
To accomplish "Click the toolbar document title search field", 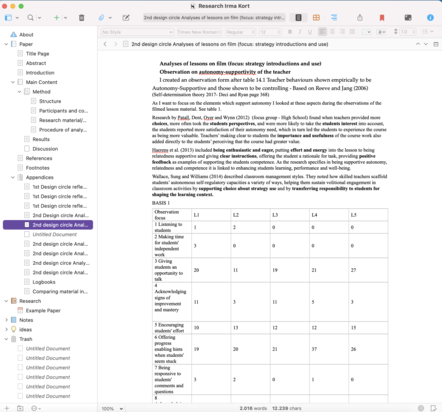I will point(214,18).
